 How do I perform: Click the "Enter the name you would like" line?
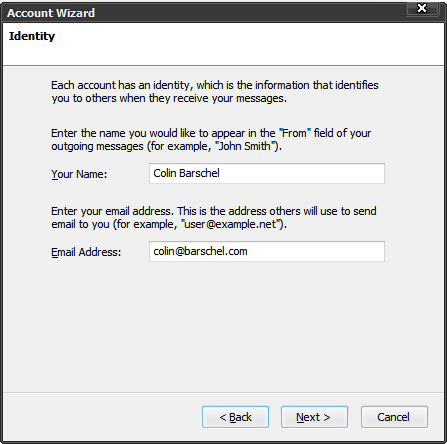coord(211,133)
